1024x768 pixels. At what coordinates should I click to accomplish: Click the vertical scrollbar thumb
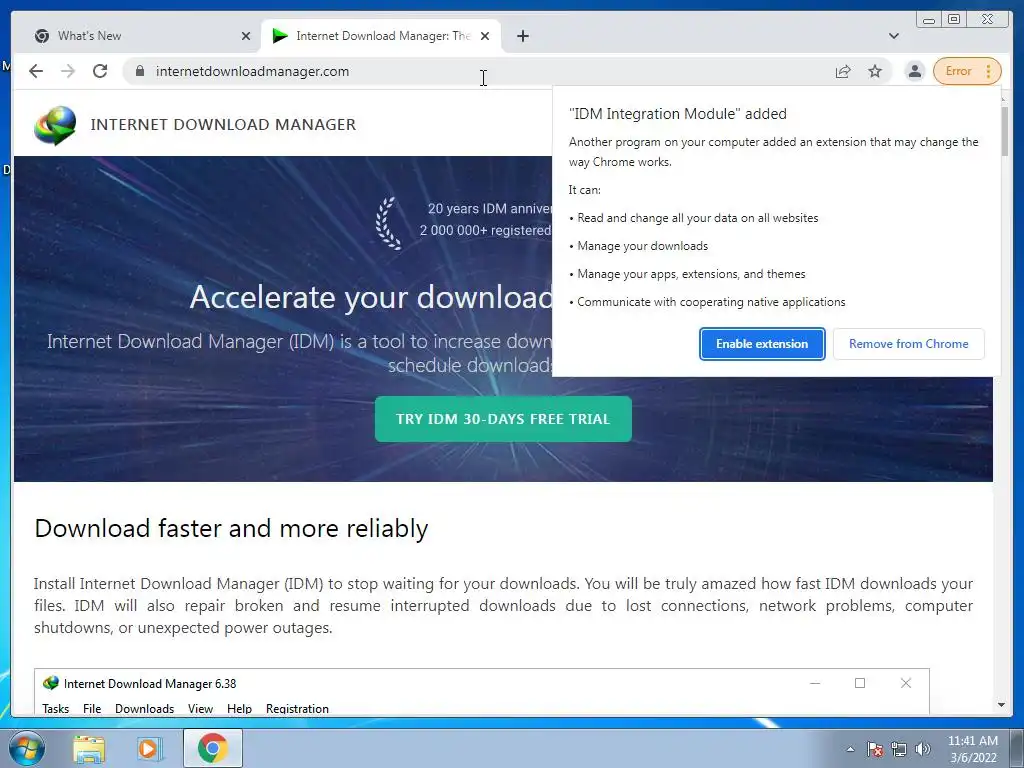point(1004,131)
